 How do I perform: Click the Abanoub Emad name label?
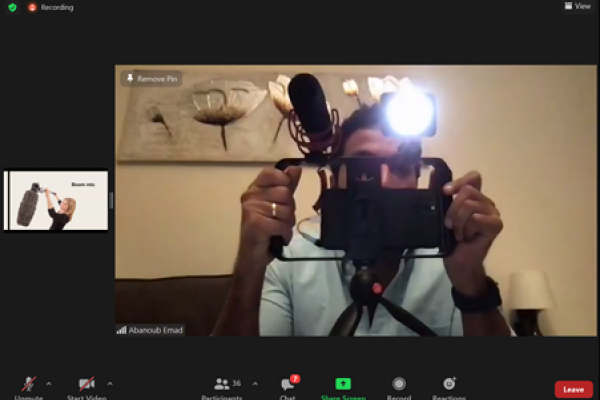tap(156, 330)
